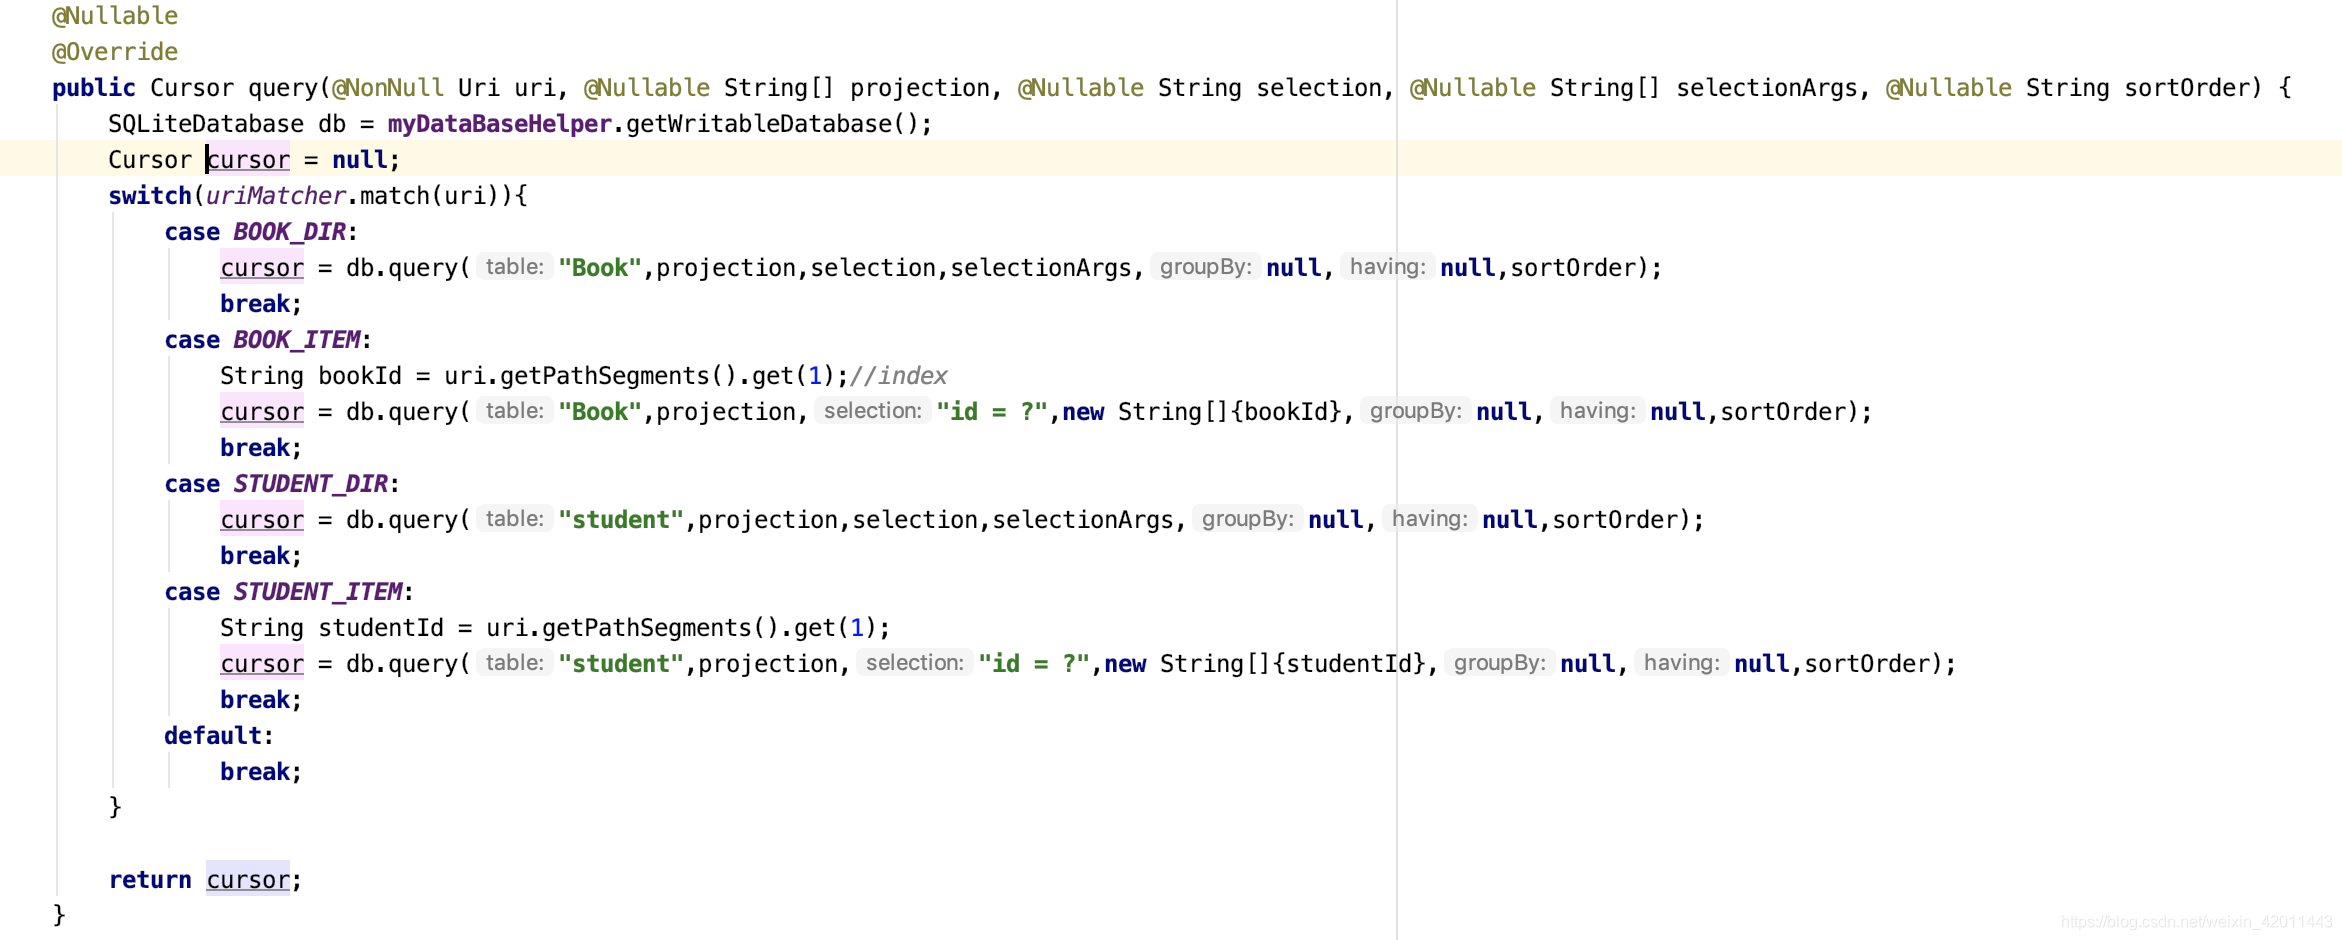2342x940 pixels.
Task: Click the BOOK_ITEM case constant
Action: click(297, 340)
